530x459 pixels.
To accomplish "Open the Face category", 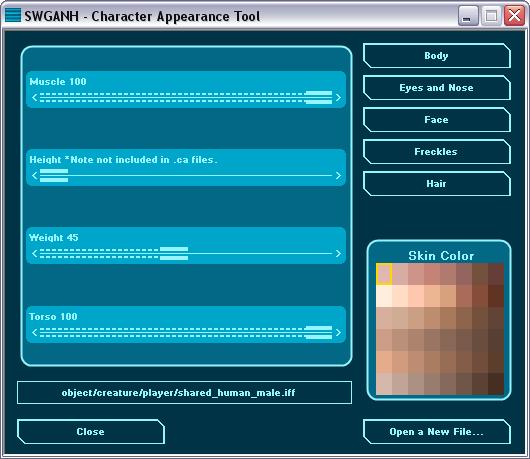I will 436,120.
